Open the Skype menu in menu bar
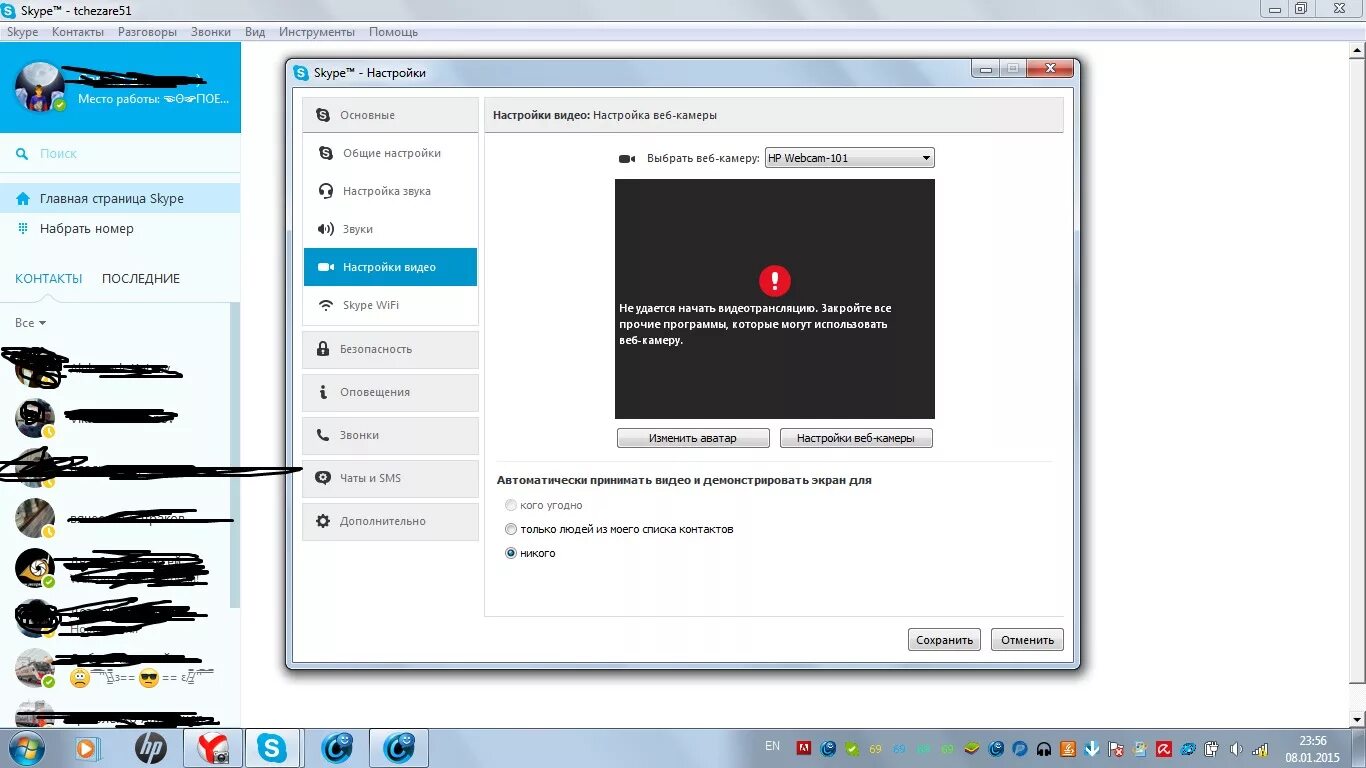 click(x=22, y=32)
